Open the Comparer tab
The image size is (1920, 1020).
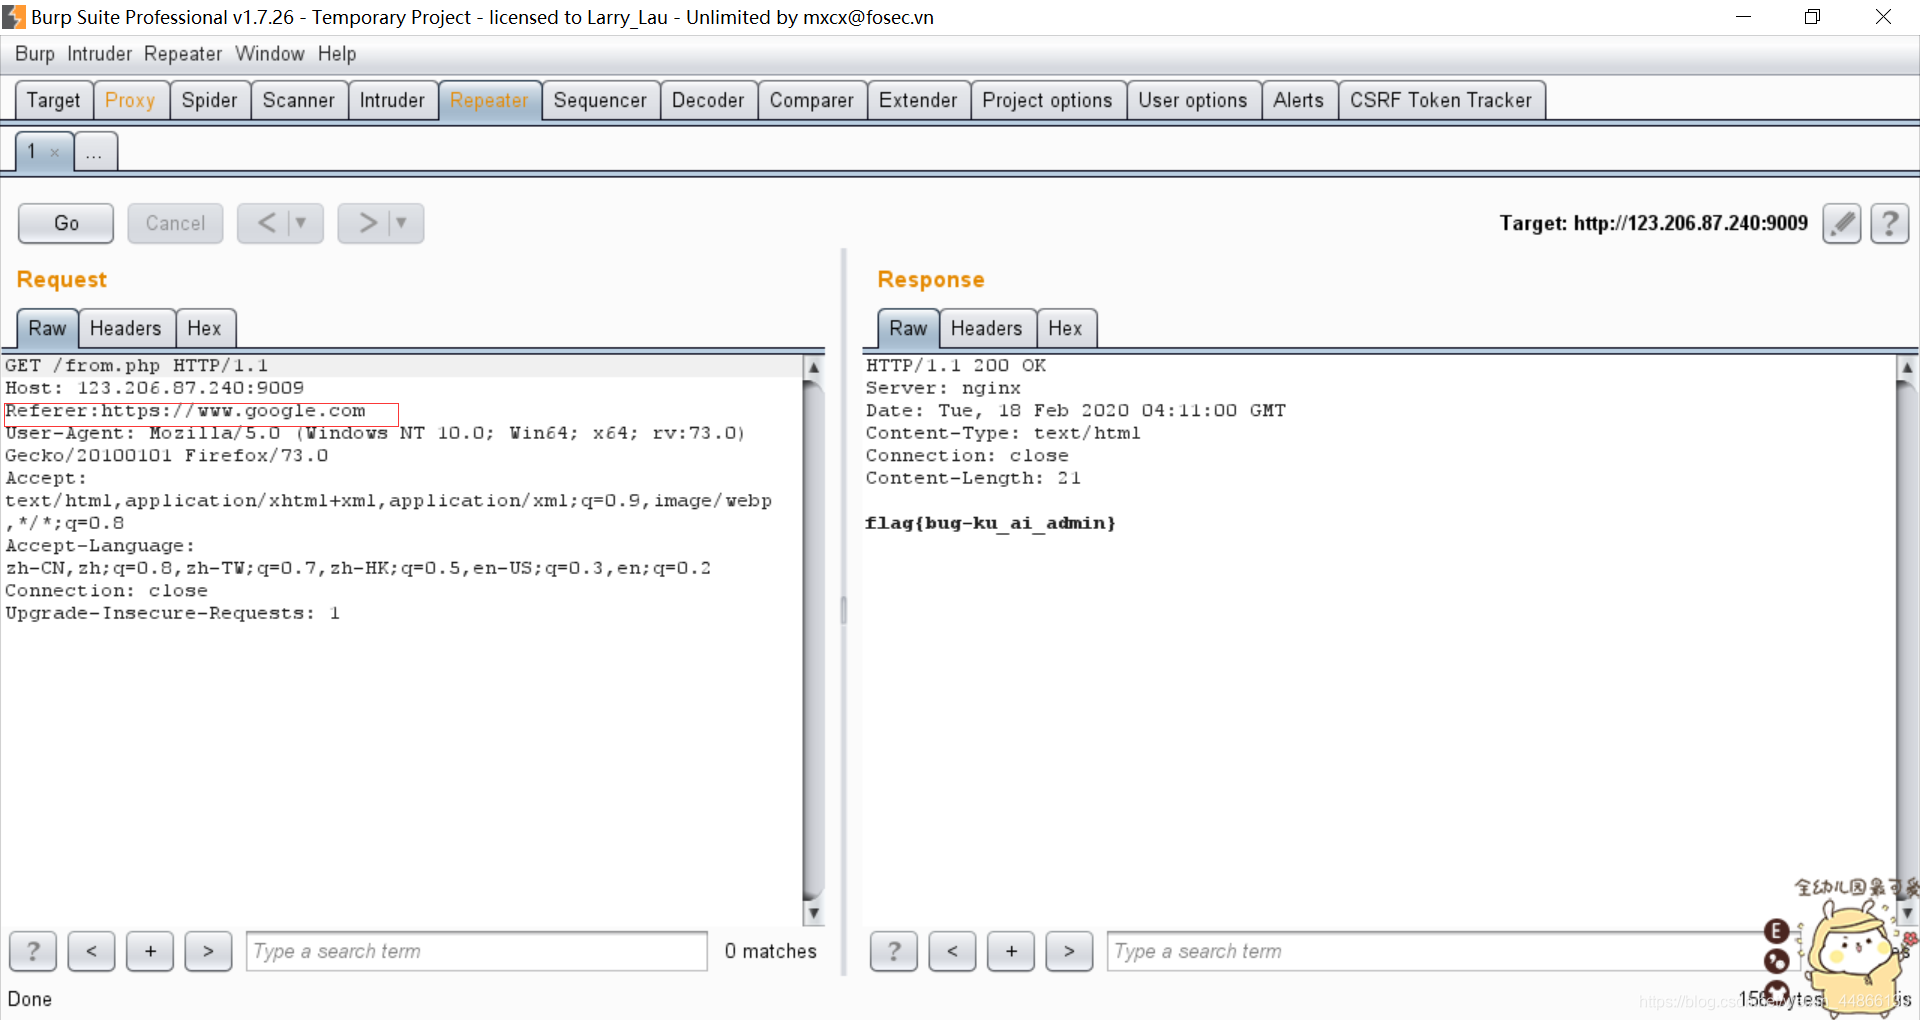point(812,100)
